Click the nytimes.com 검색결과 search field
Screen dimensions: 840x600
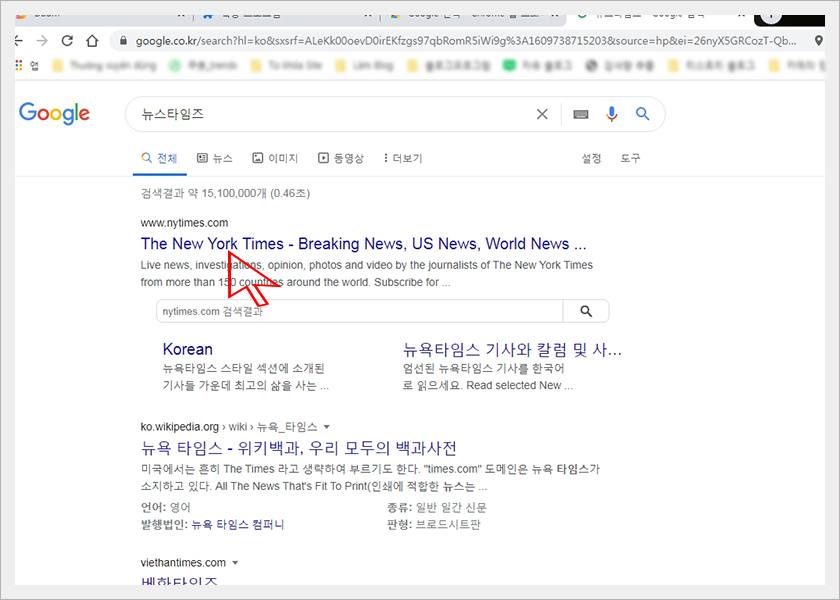(359, 311)
